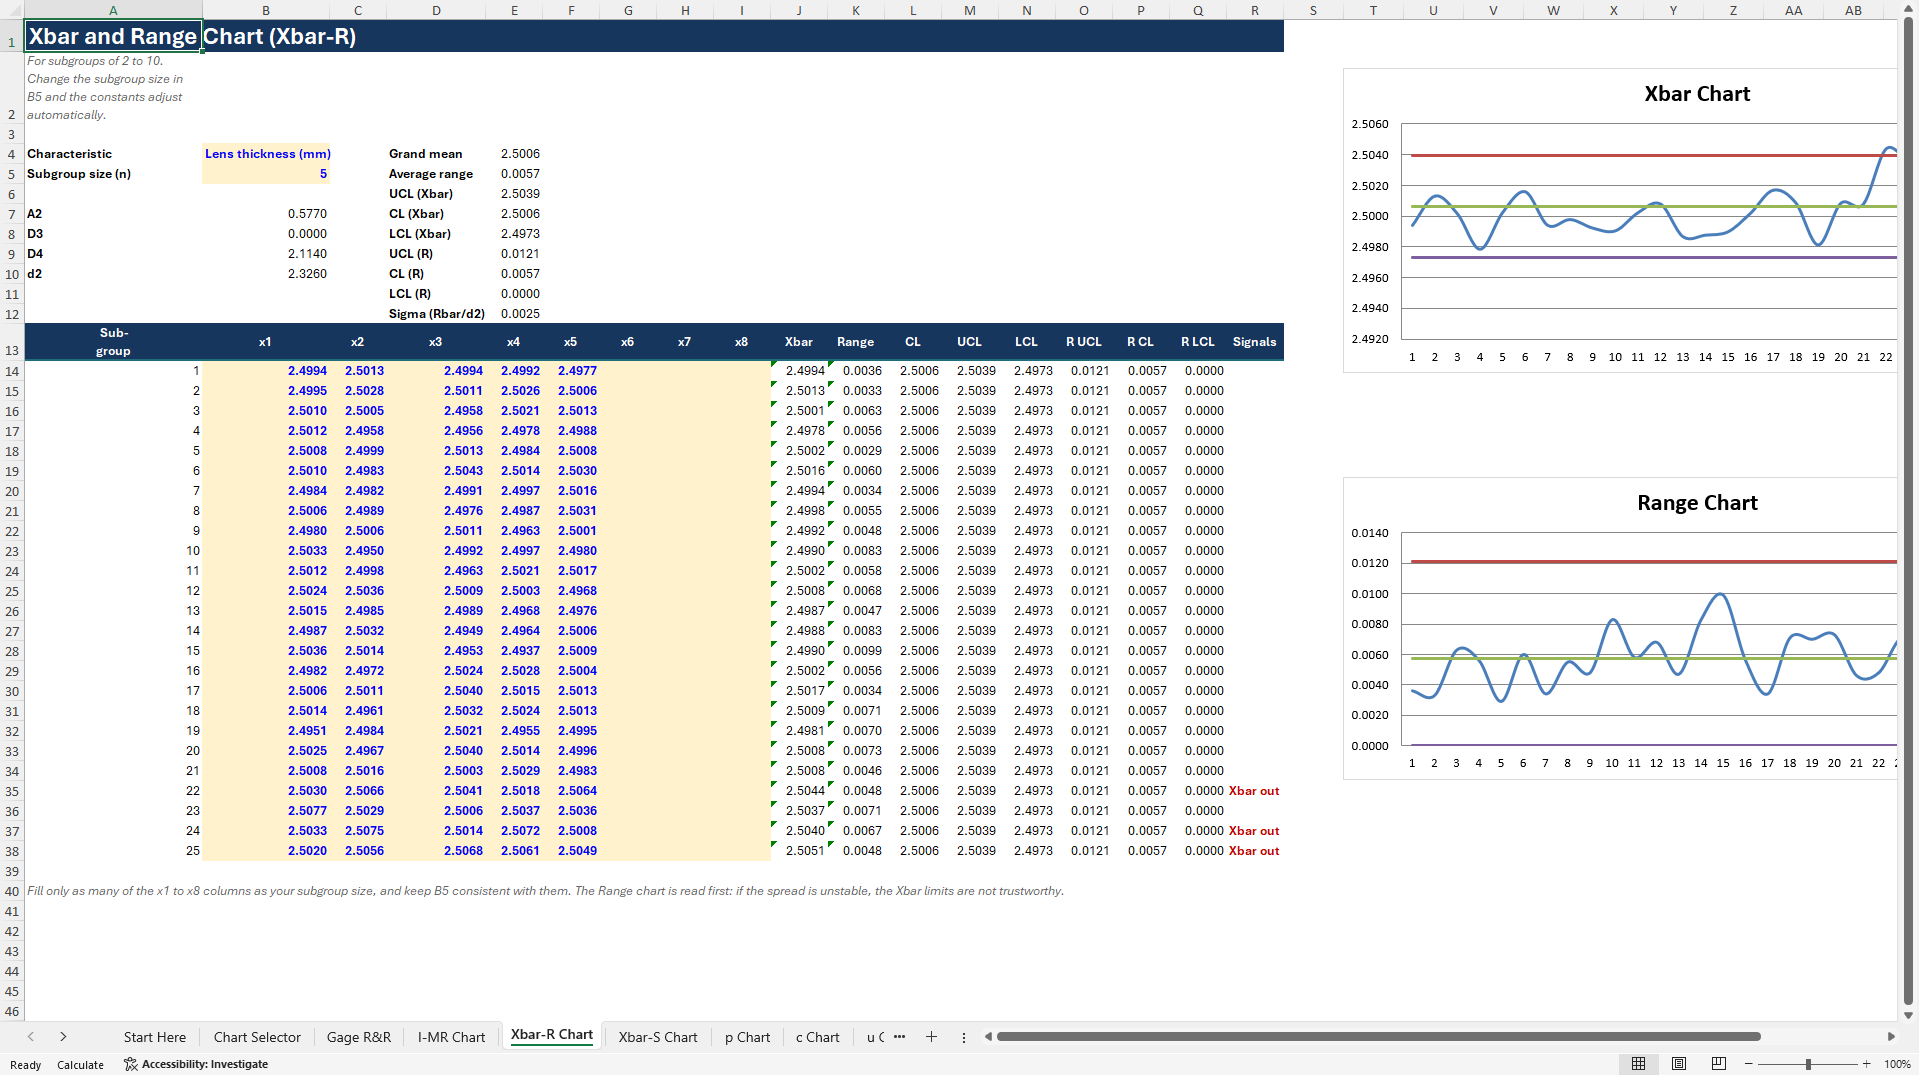Go to the next sheet tab arrow
The height and width of the screenshot is (1075, 1919).
[x=63, y=1037]
